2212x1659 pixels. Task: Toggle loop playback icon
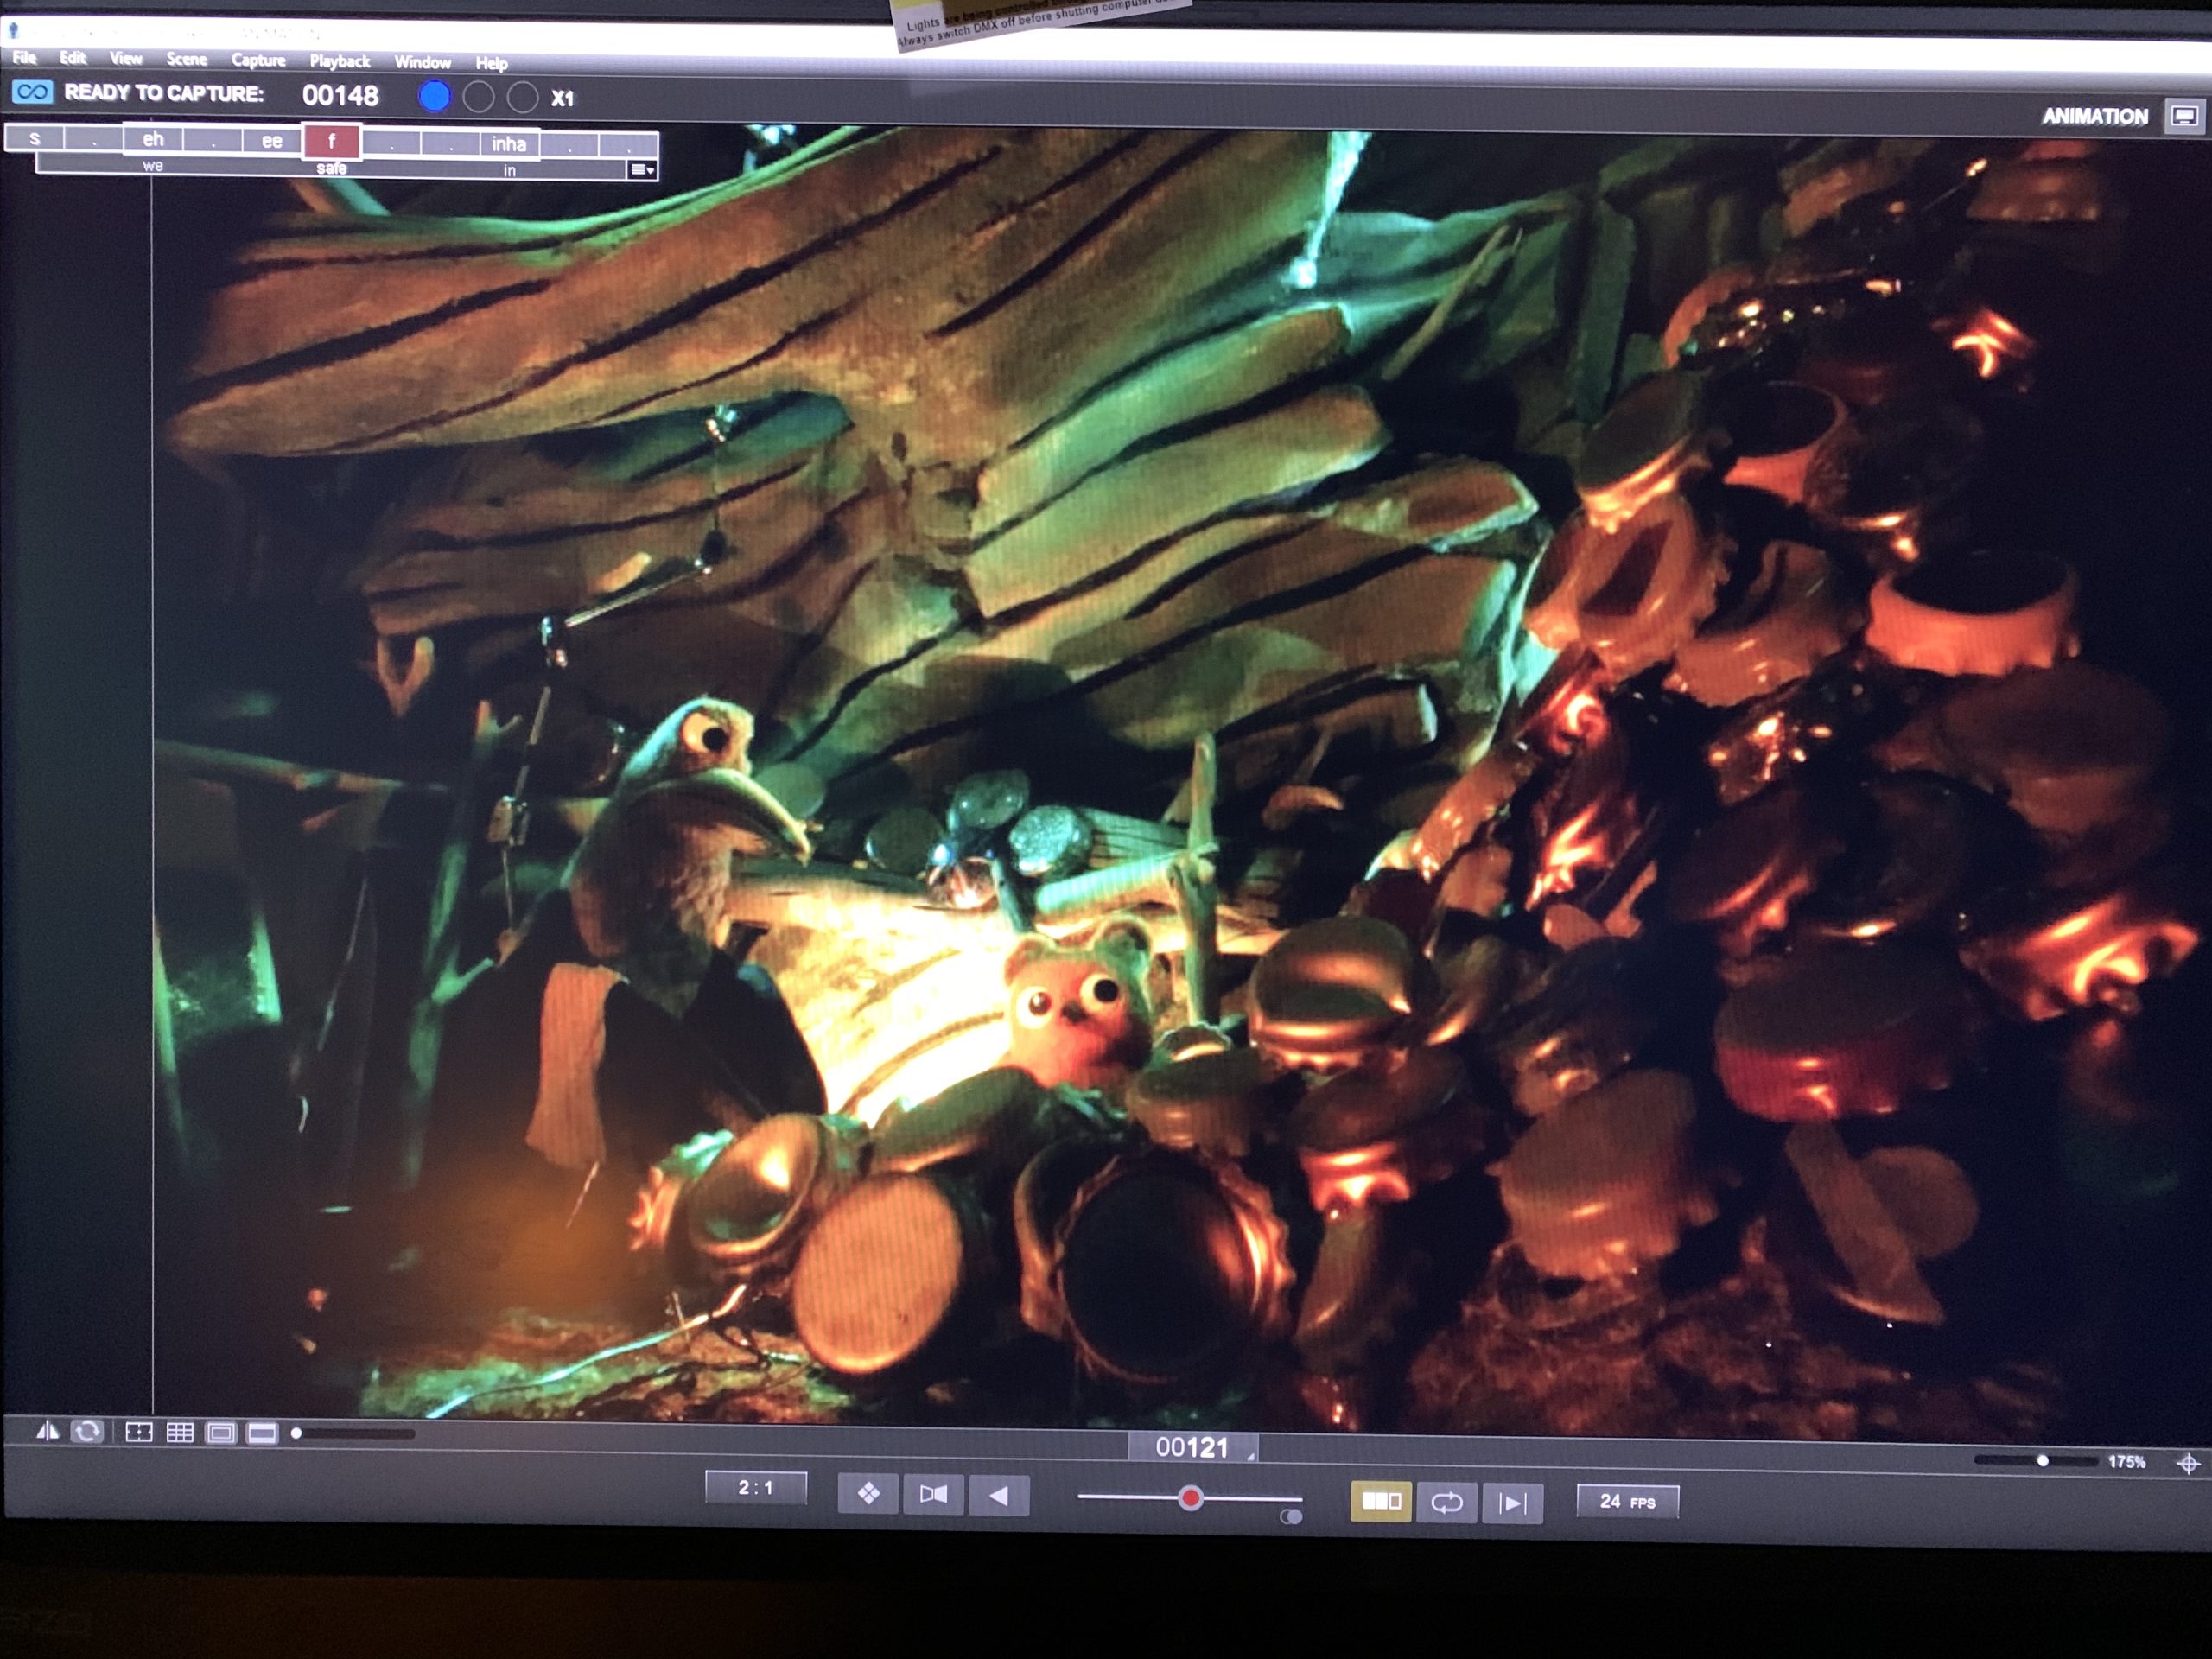pyautogui.click(x=1447, y=1502)
